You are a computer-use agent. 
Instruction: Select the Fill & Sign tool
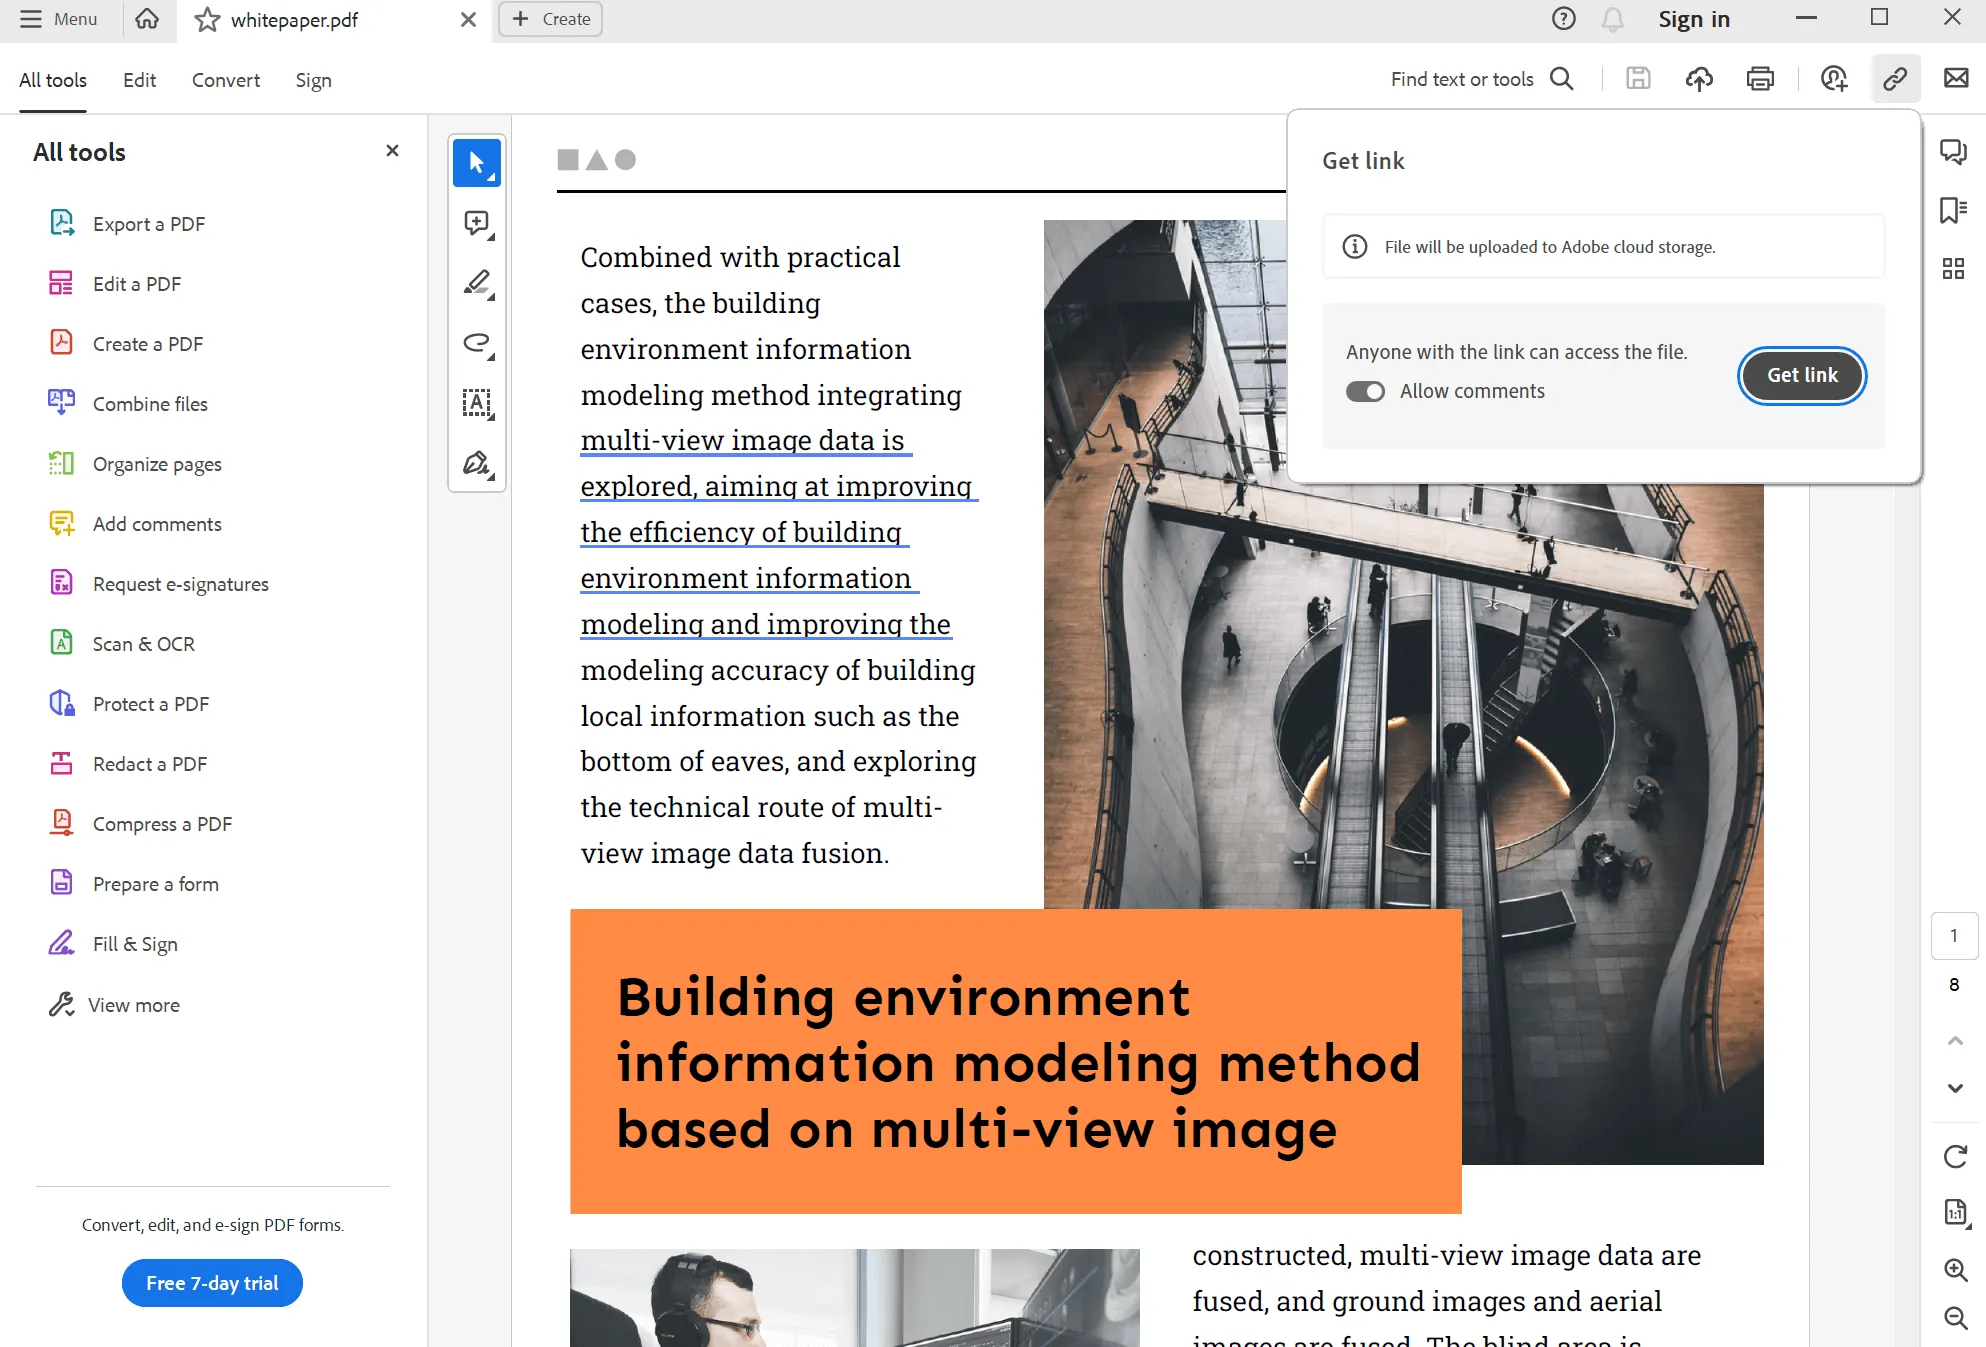point(134,944)
